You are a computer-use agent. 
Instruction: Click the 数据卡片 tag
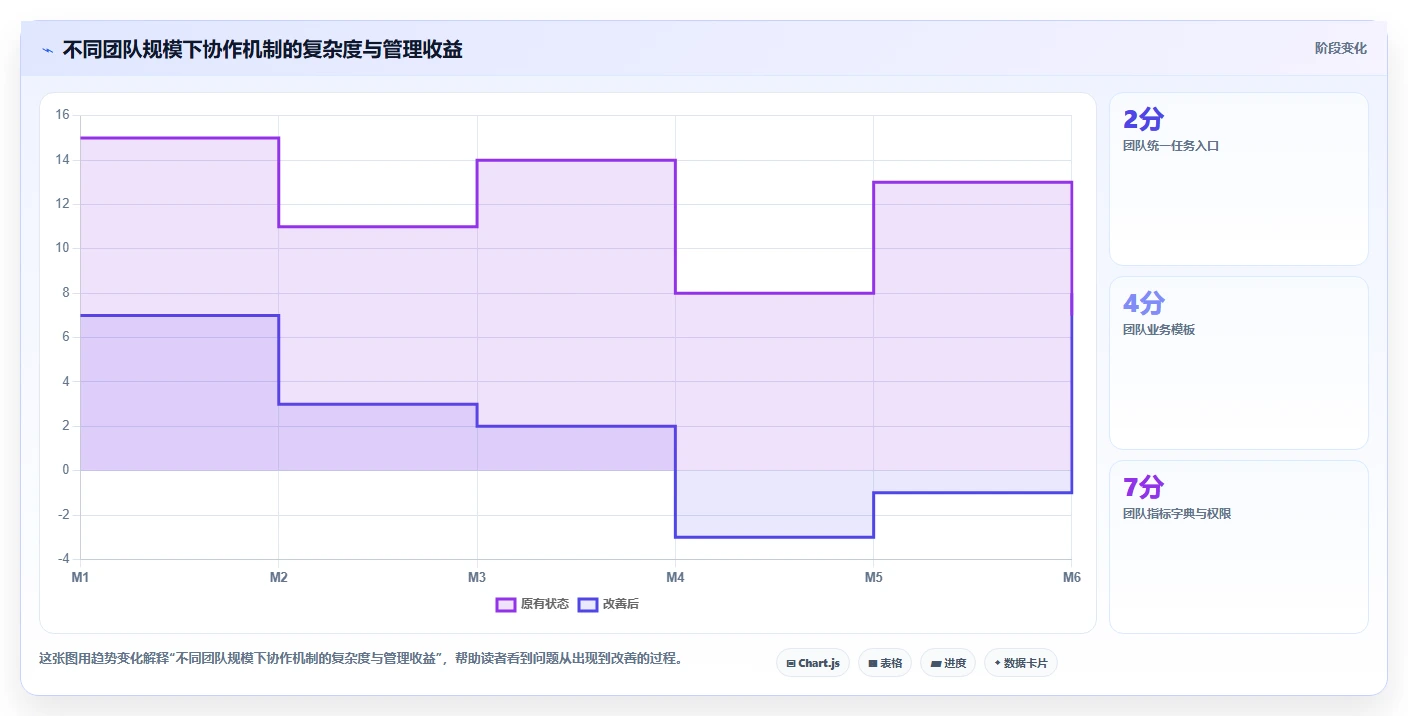pos(1021,663)
